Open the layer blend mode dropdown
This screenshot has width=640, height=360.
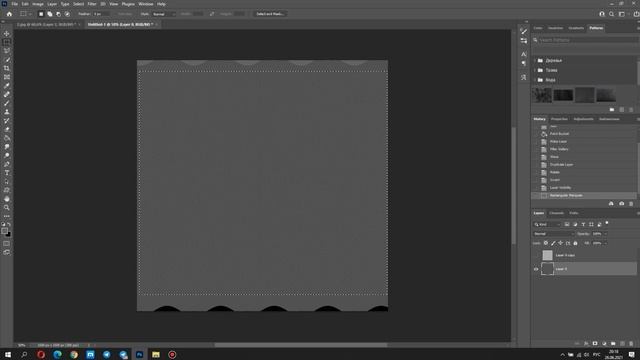click(553, 234)
